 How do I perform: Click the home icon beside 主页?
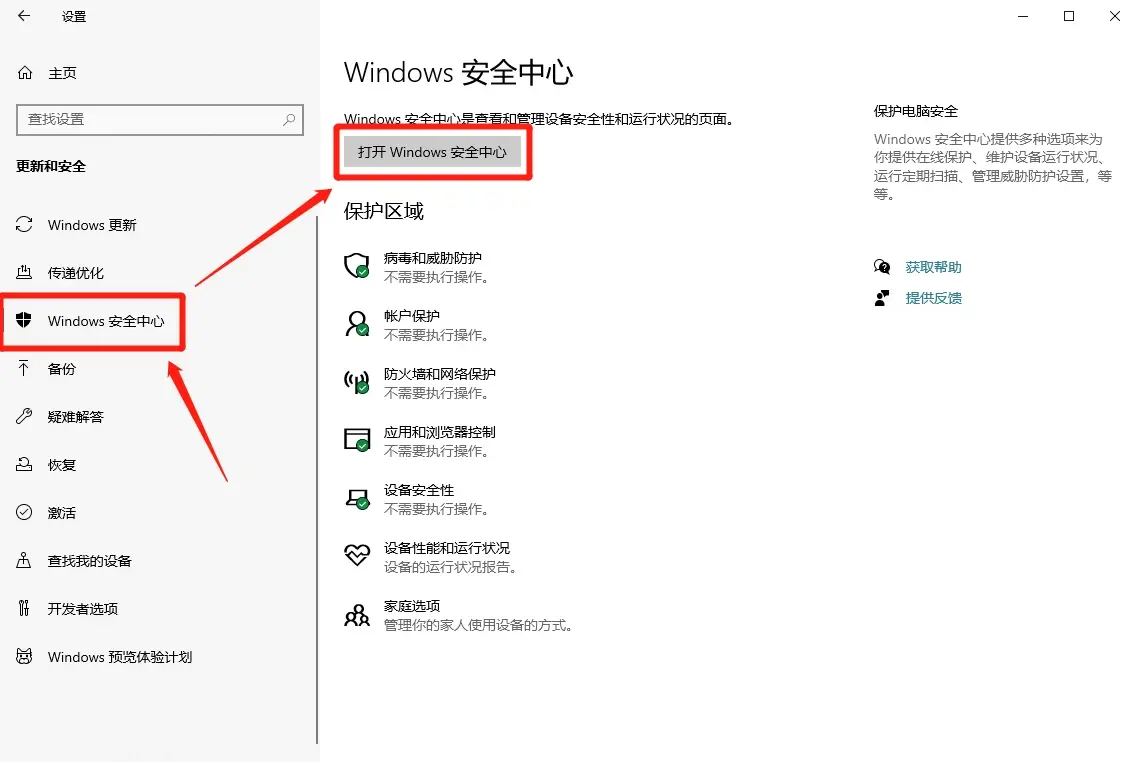25,73
